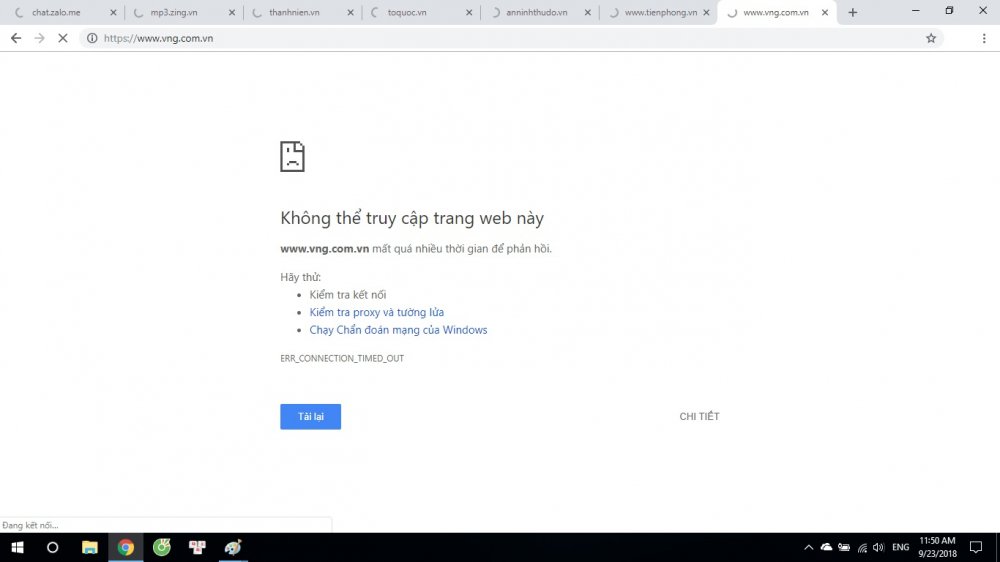Show hidden system tray icons
Screen dimensions: 1000x562
808,547
